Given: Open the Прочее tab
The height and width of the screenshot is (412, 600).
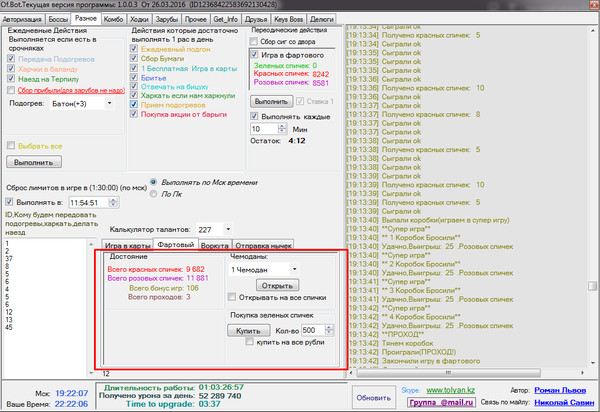Looking at the screenshot, I should [196, 19].
